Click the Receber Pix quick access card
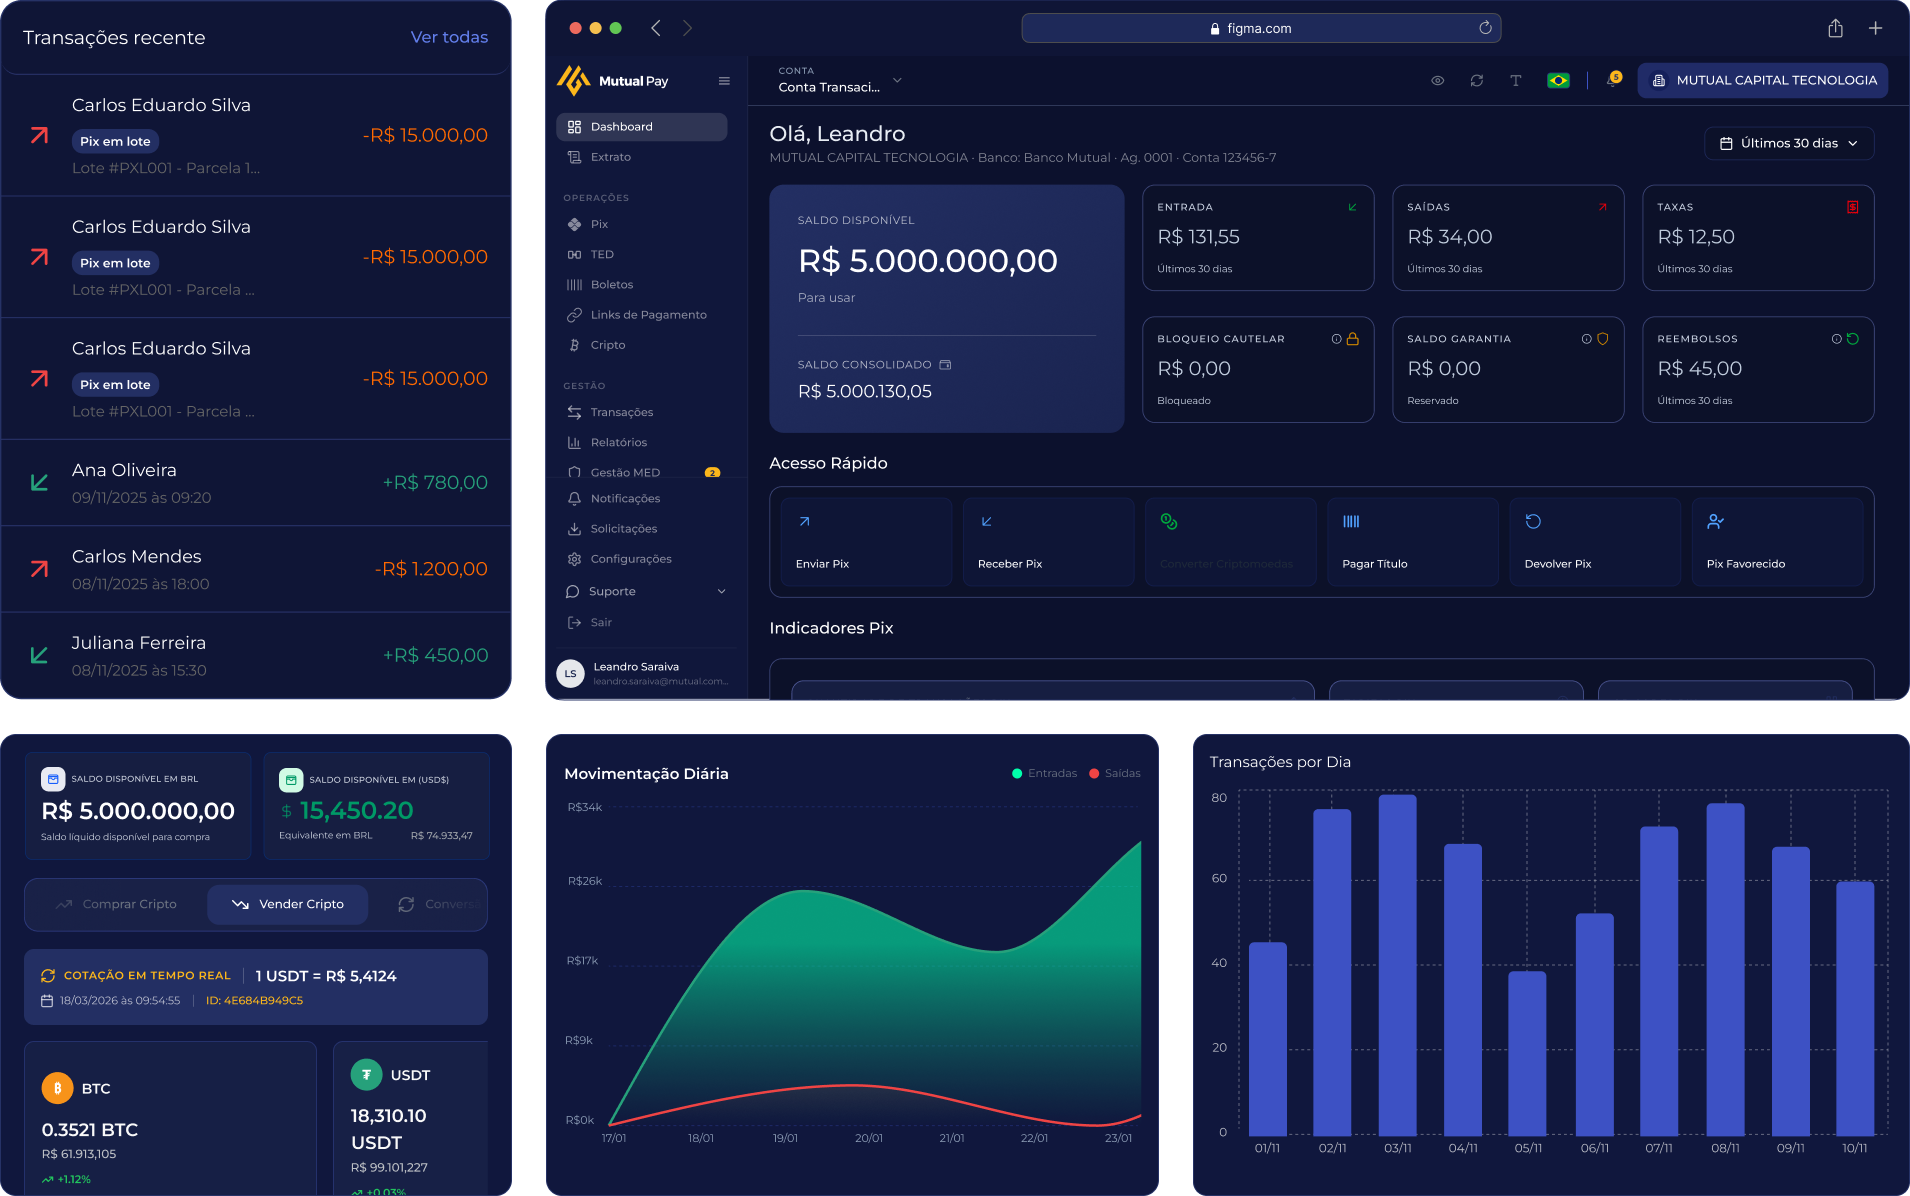The image size is (1910, 1196). coord(1048,542)
